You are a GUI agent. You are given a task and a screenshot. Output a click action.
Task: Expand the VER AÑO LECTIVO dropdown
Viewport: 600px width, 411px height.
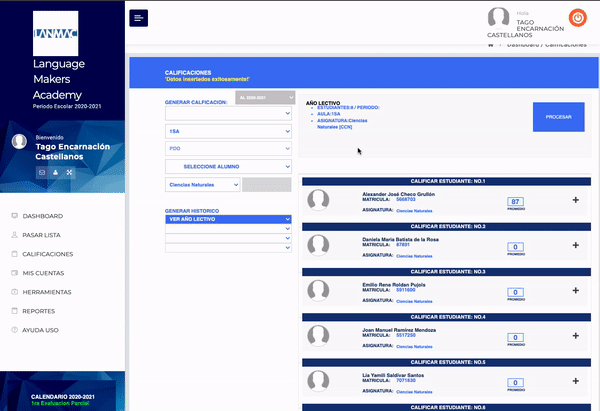[x=229, y=219]
